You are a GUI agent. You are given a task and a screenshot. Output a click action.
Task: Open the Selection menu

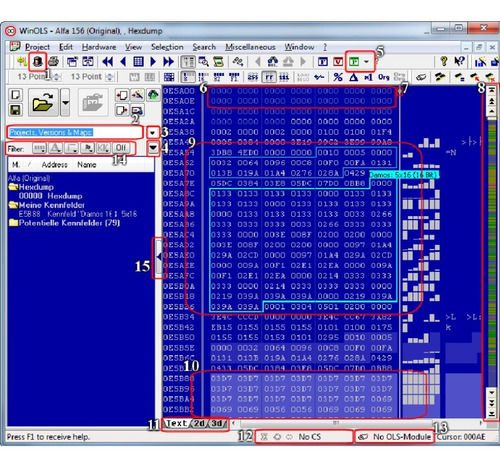(x=167, y=47)
